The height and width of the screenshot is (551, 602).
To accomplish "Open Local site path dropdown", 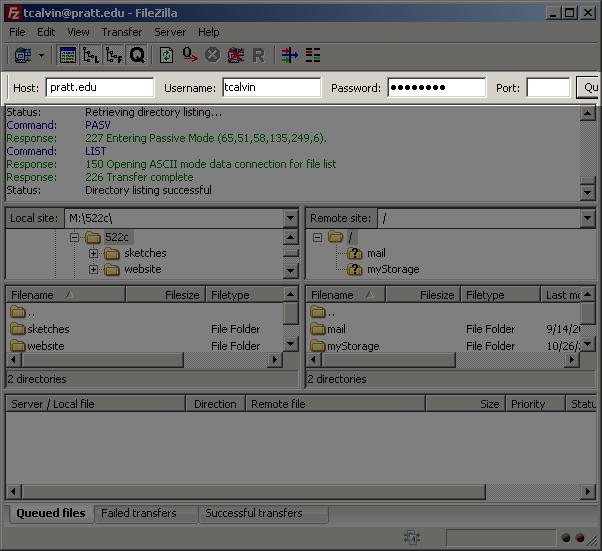I will point(291,218).
